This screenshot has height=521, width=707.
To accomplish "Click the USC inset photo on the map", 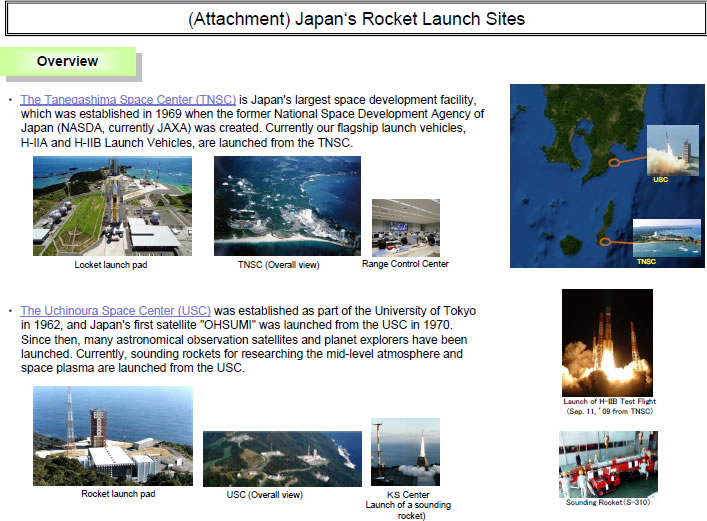I will (673, 150).
